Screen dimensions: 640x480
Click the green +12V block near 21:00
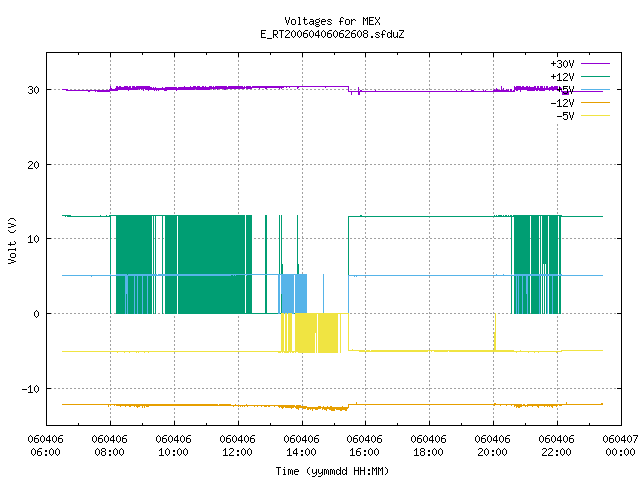[522, 264]
